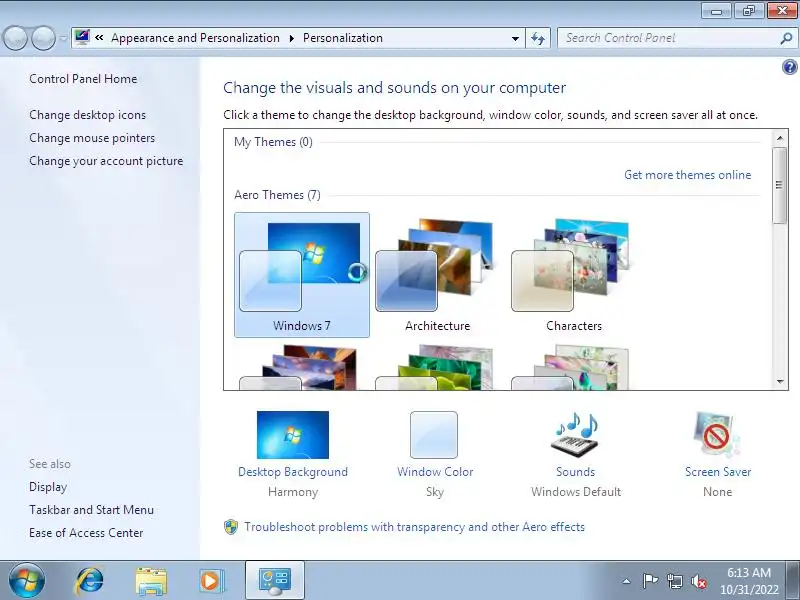Expand the breadcrumb arrow before Personalization

(x=292, y=38)
